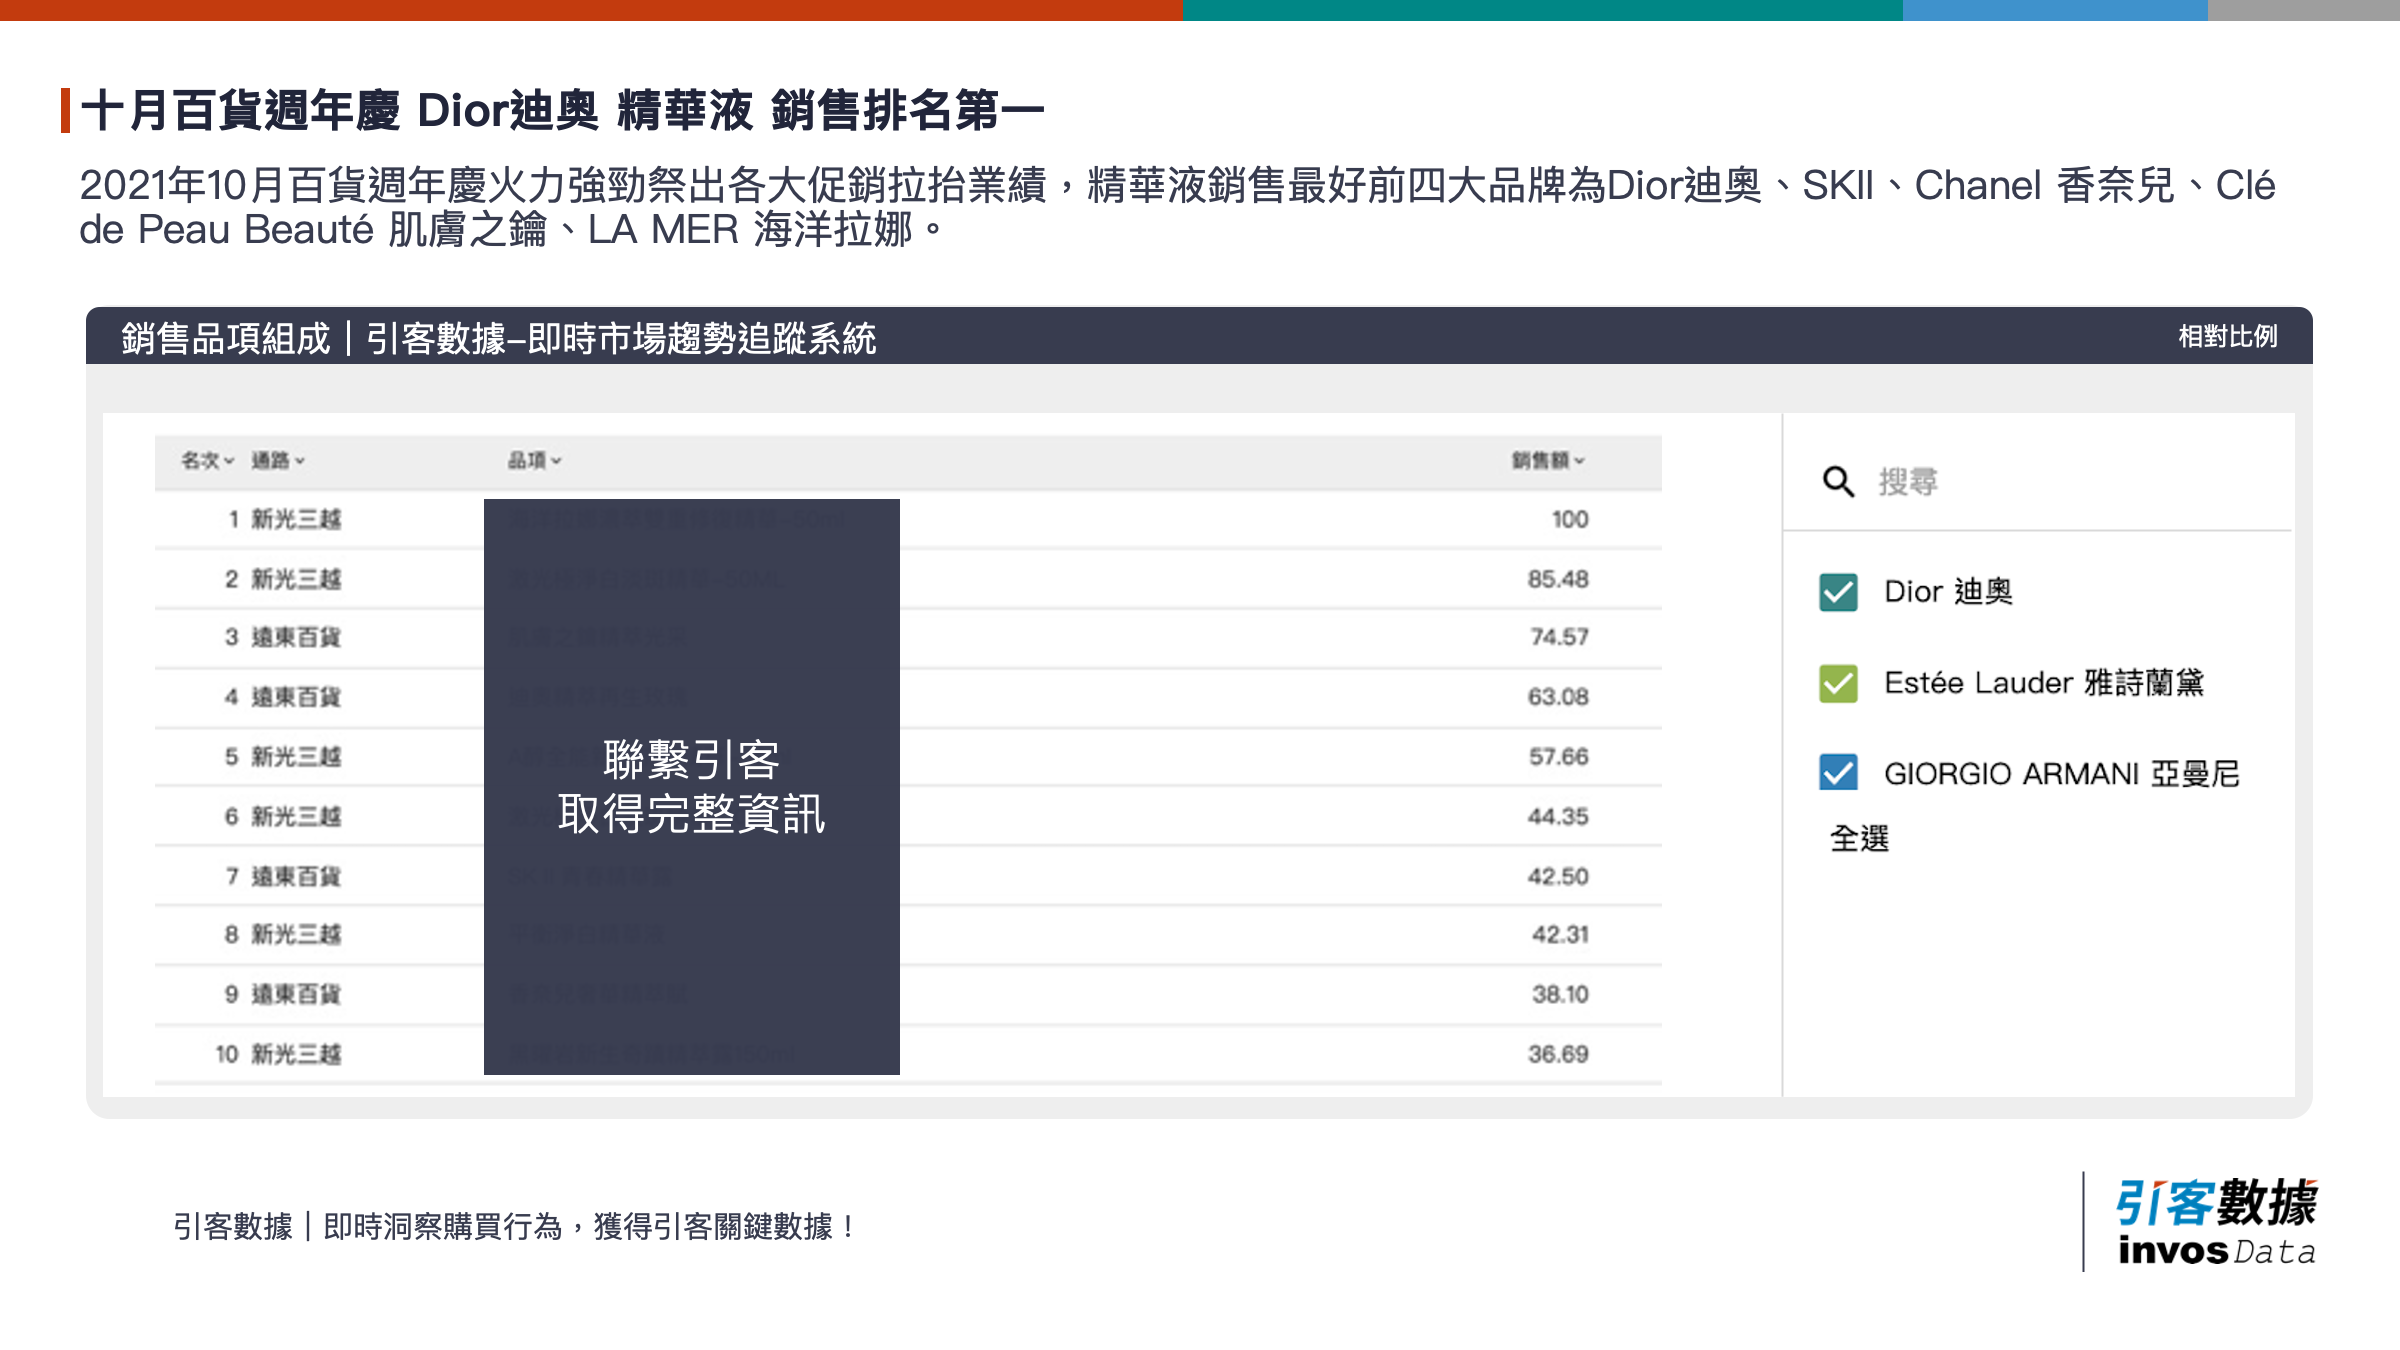Select rank 2 新光三越 row
The width and height of the screenshot is (2400, 1350).
[x=908, y=579]
